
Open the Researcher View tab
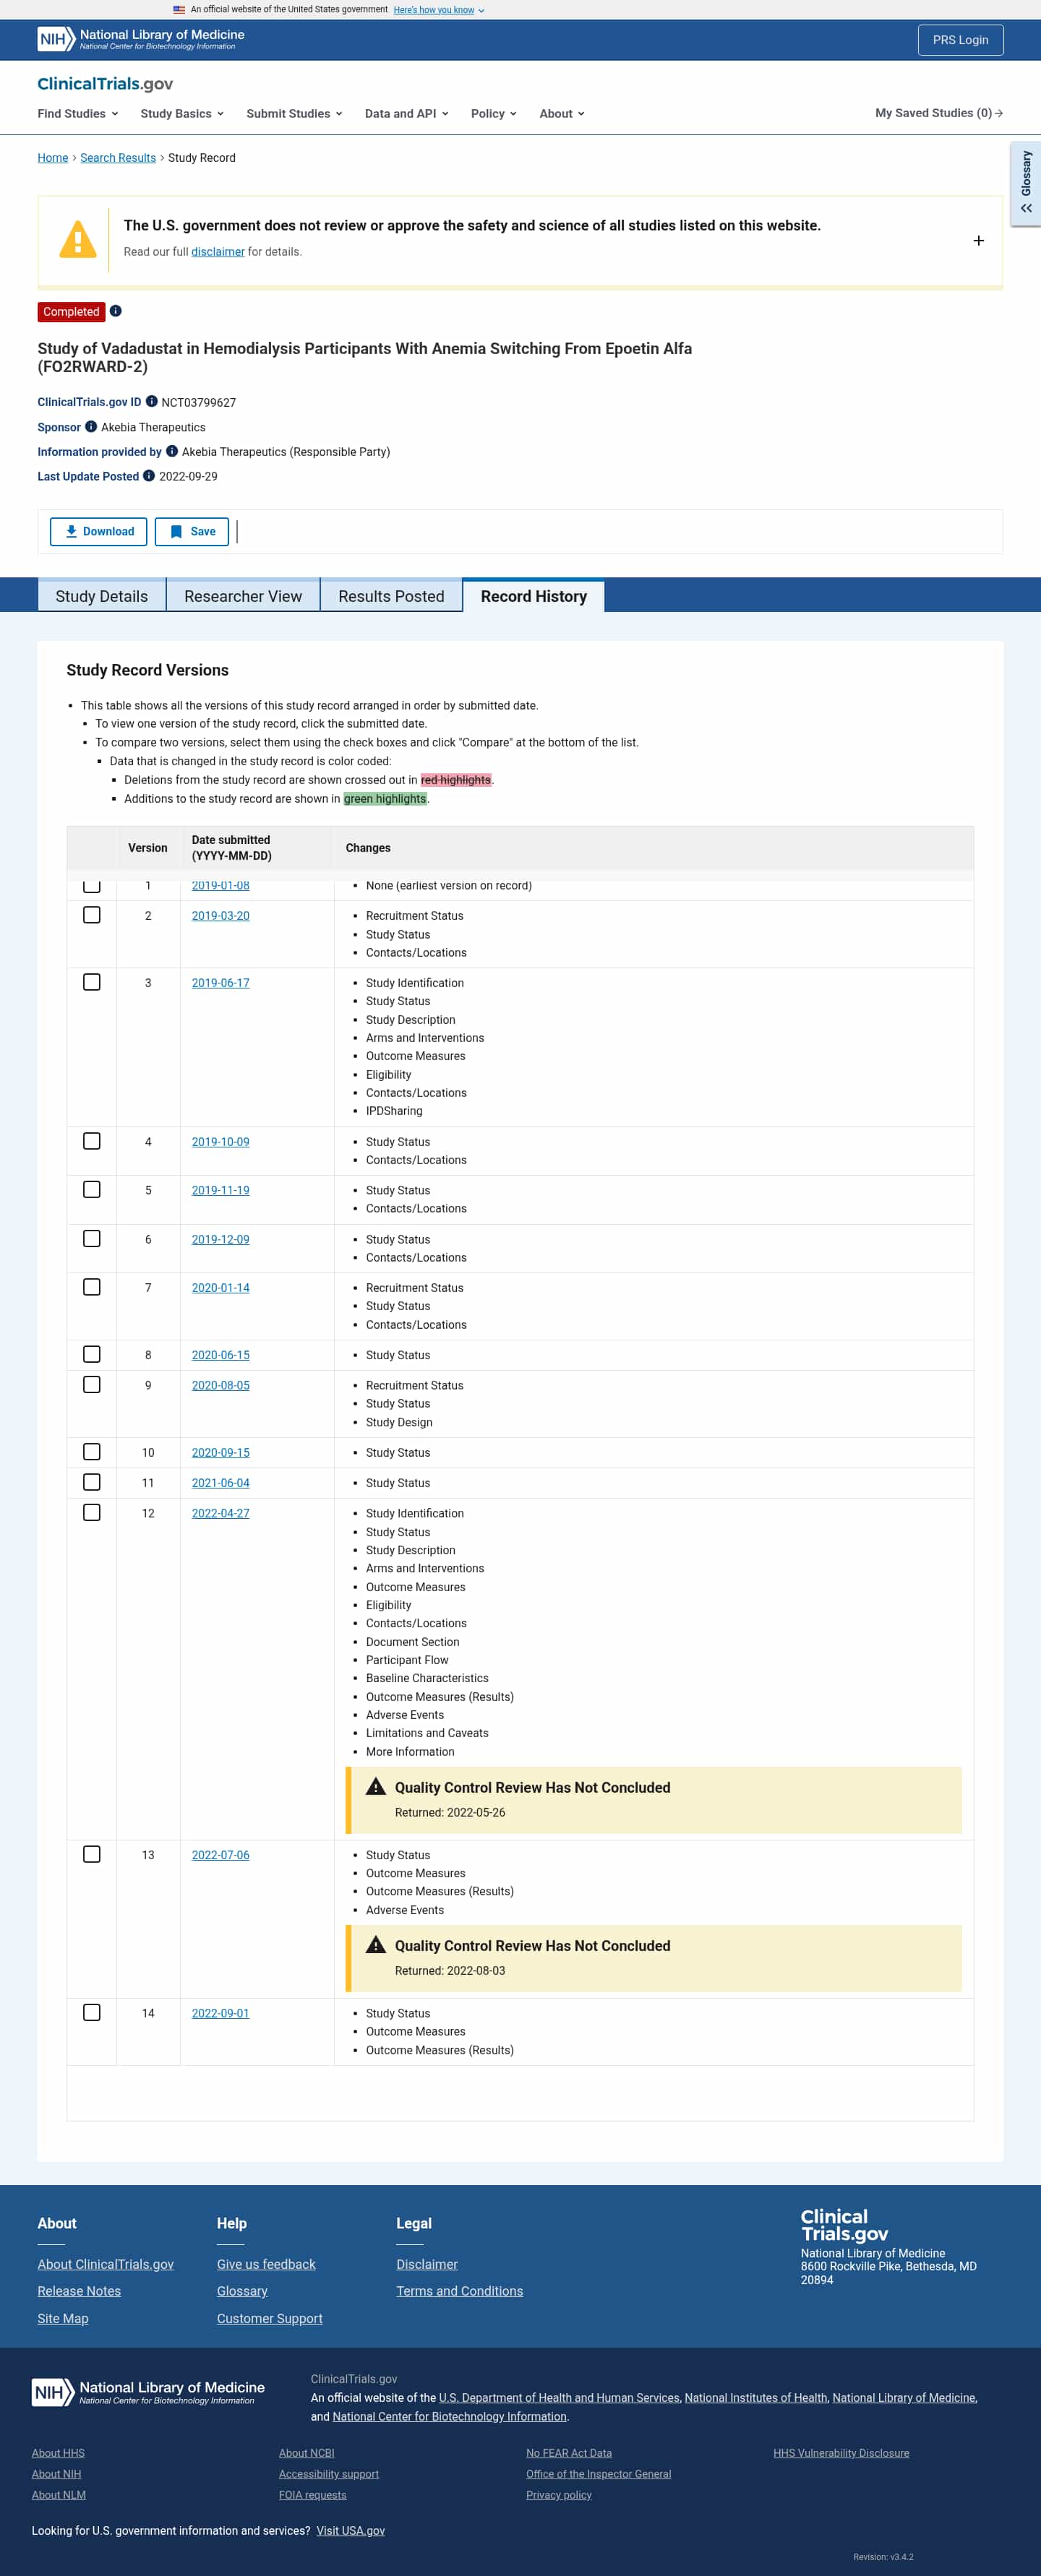point(243,596)
